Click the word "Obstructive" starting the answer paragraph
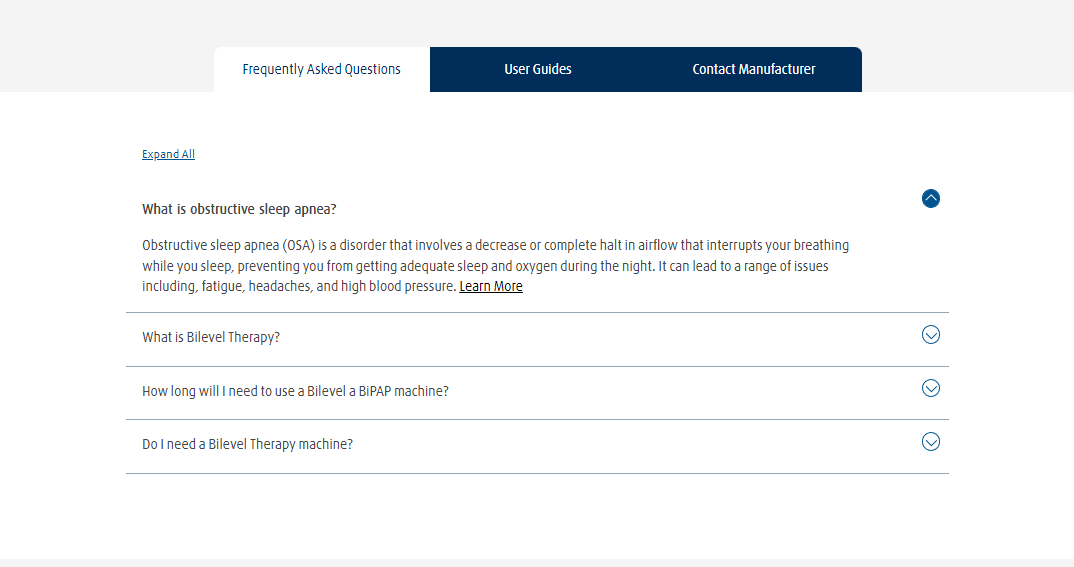 click(x=175, y=245)
